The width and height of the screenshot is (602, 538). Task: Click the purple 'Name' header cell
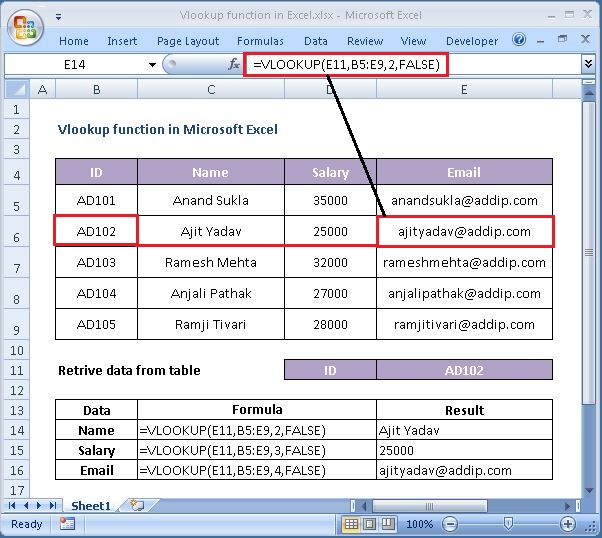pyautogui.click(x=211, y=172)
